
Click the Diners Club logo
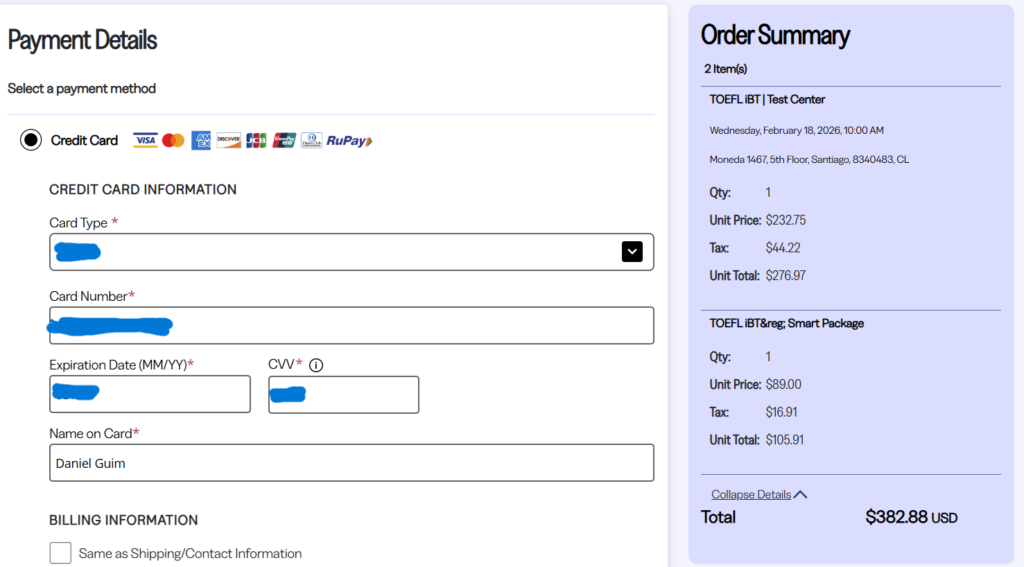coord(312,140)
